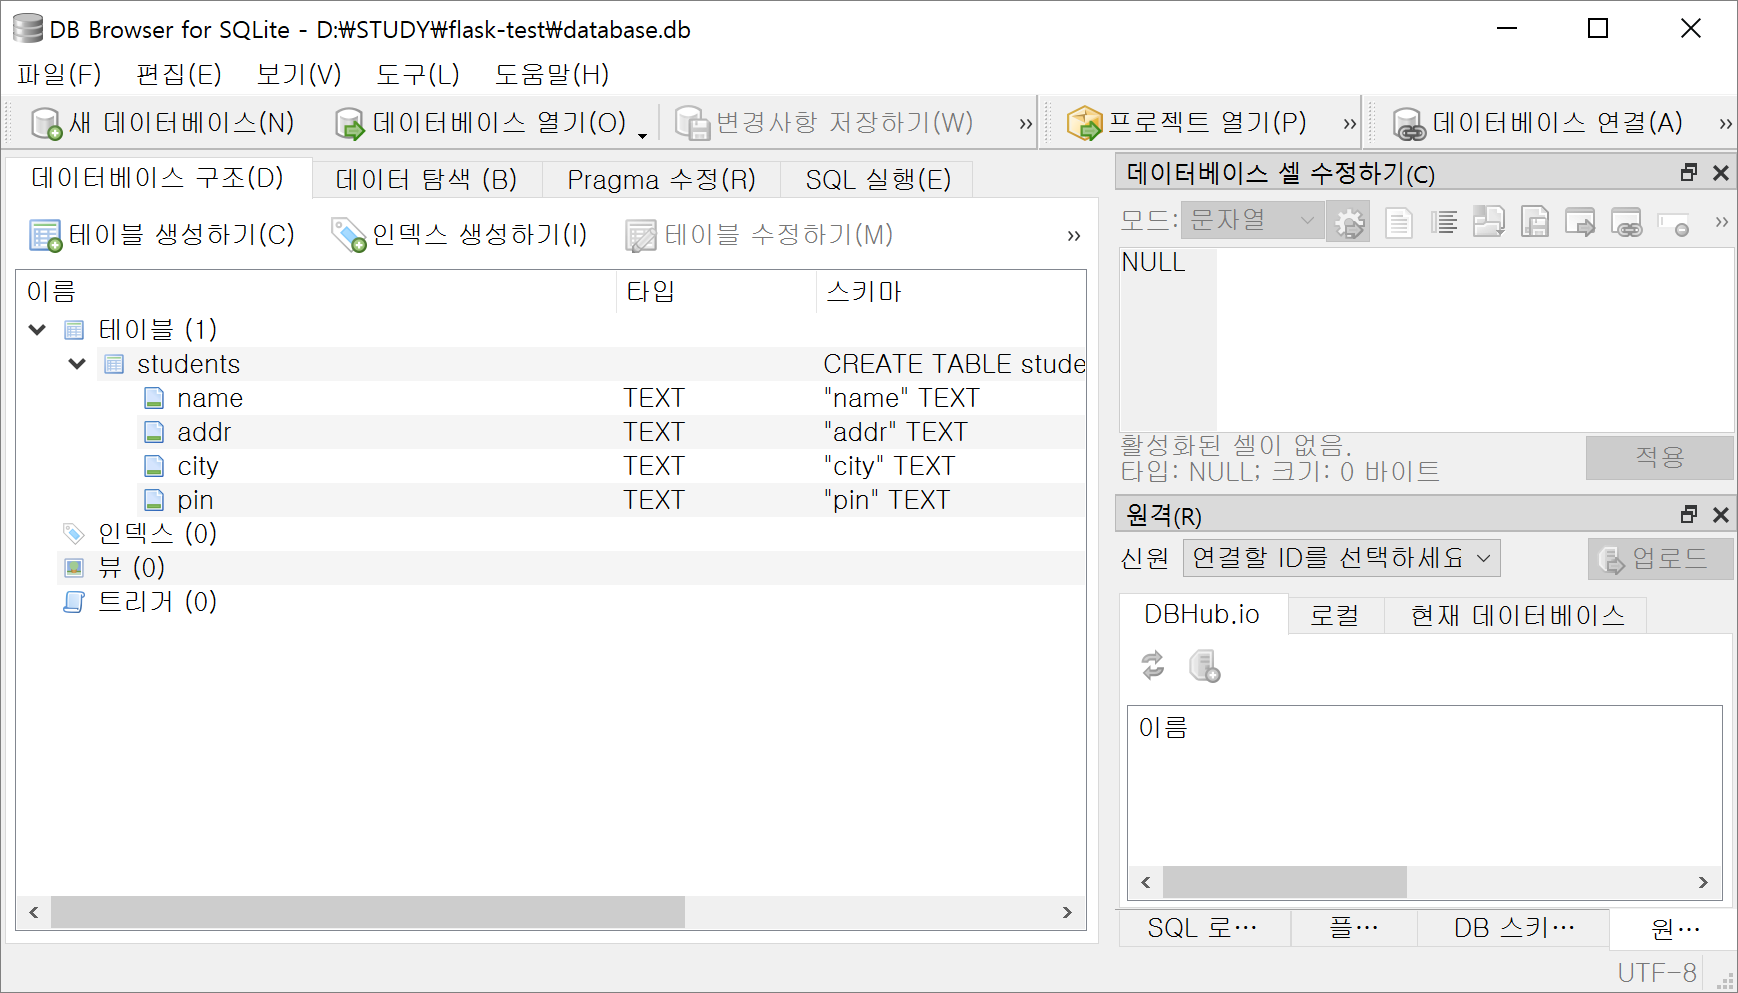The width and height of the screenshot is (1738, 993).
Task: Switch to the 현재 데이터베이스 tab
Action: click(1517, 615)
